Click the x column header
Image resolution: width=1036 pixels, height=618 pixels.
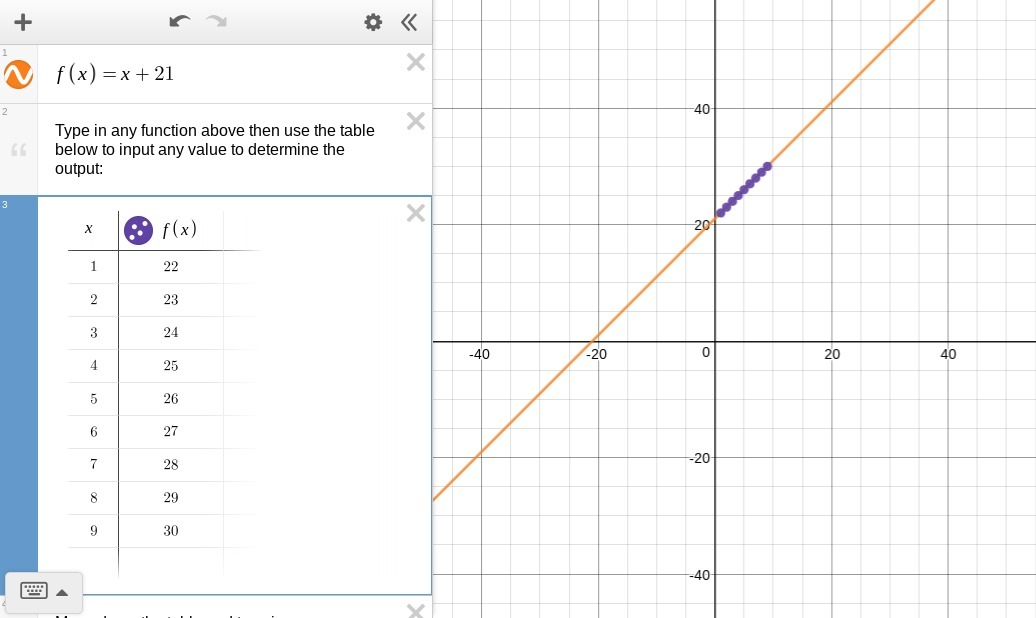point(89,229)
